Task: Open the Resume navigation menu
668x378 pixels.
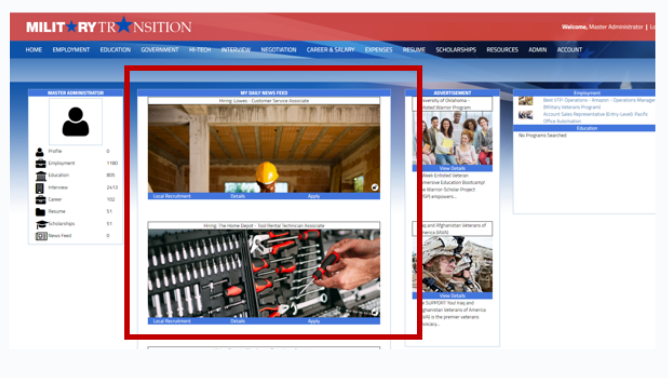Action: tap(414, 50)
